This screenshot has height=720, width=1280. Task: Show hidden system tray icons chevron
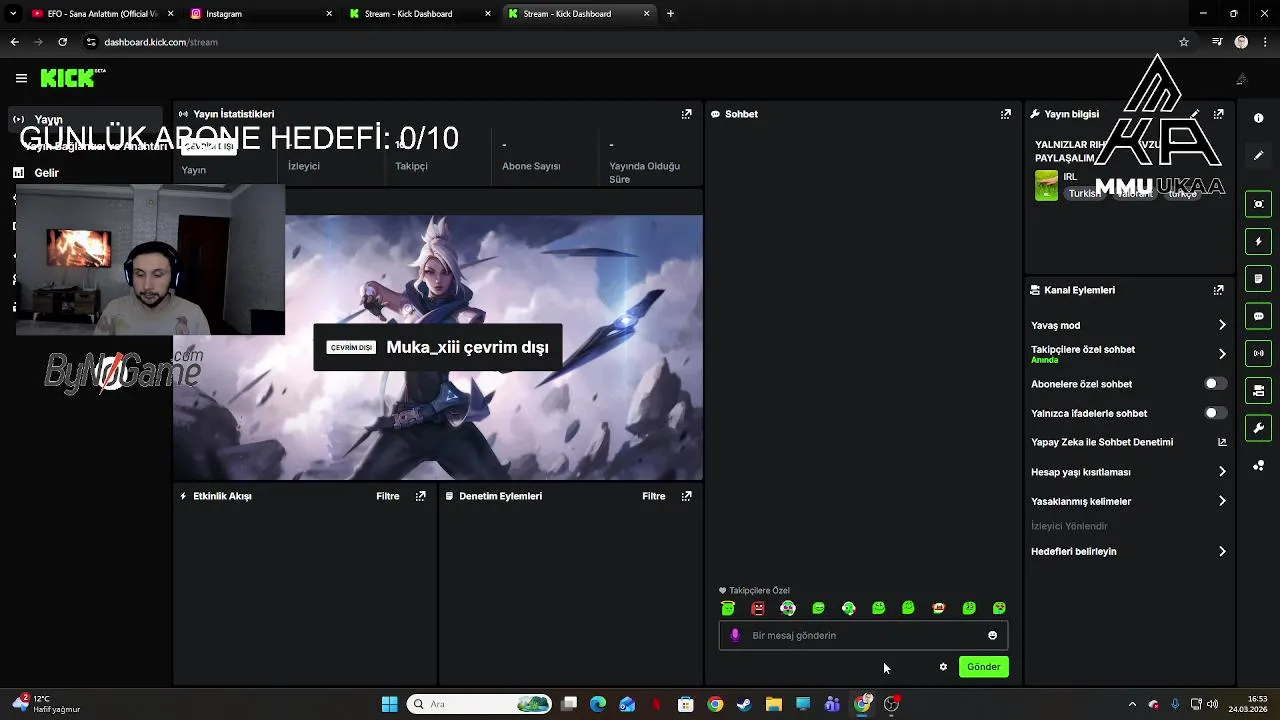(x=1132, y=704)
